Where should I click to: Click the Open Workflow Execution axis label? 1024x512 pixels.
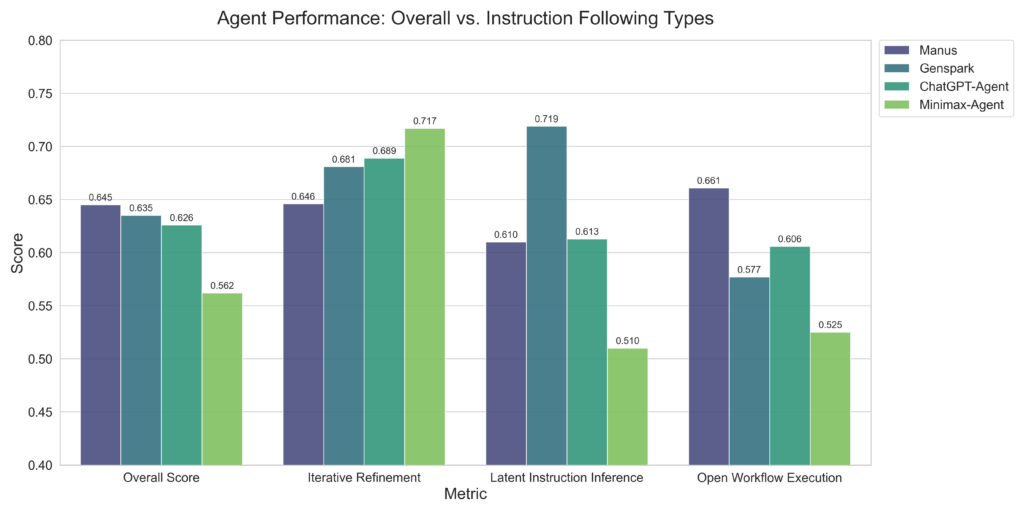769,478
